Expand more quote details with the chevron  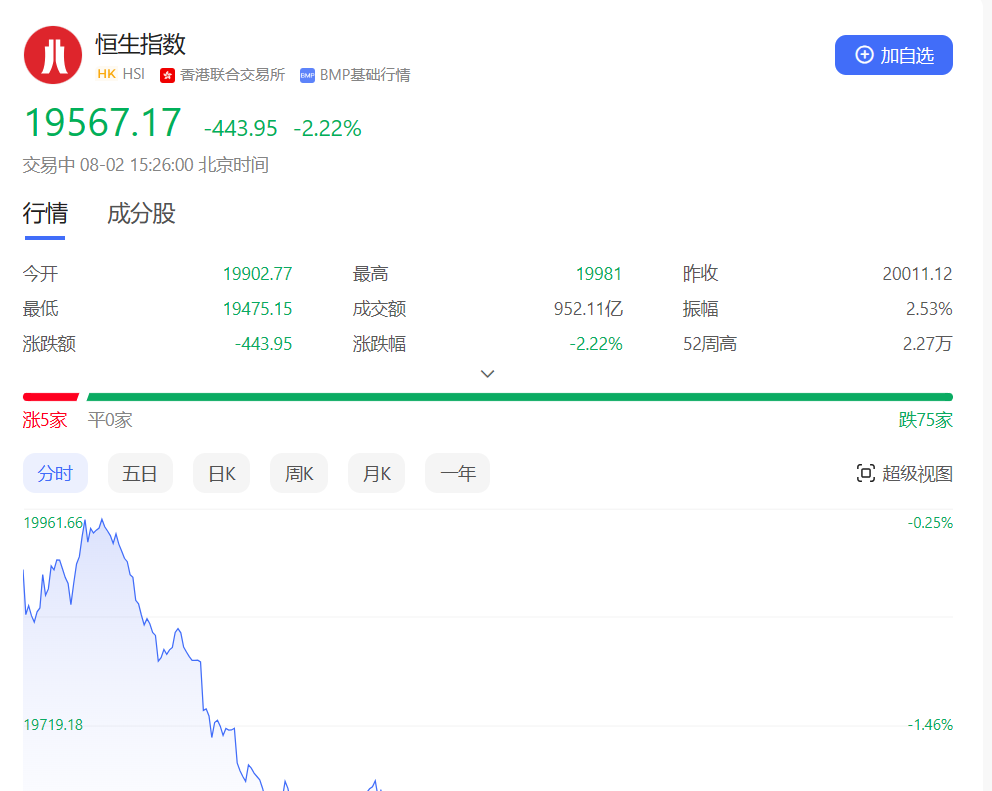point(487,374)
